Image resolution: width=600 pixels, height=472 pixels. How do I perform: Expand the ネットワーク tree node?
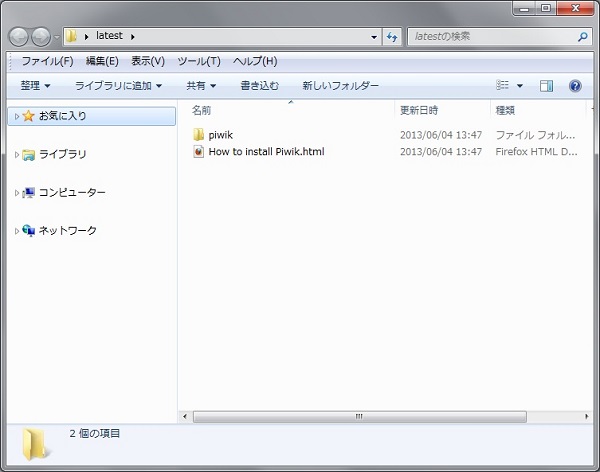pyautogui.click(x=16, y=231)
